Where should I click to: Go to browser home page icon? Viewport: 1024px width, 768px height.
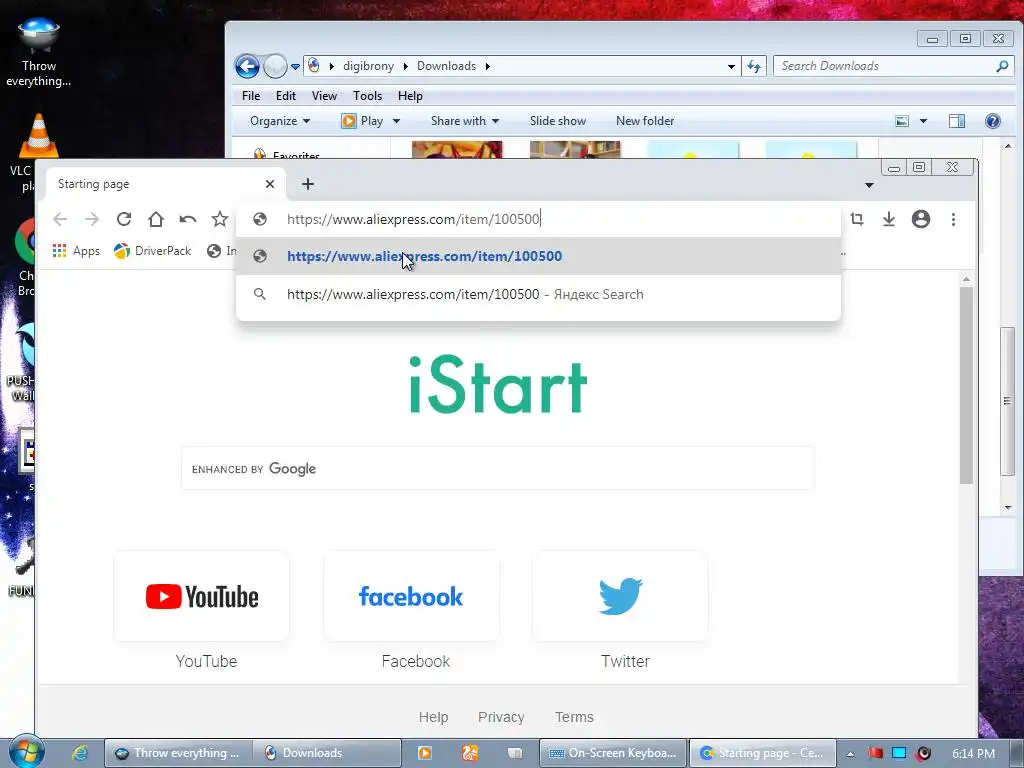155,219
